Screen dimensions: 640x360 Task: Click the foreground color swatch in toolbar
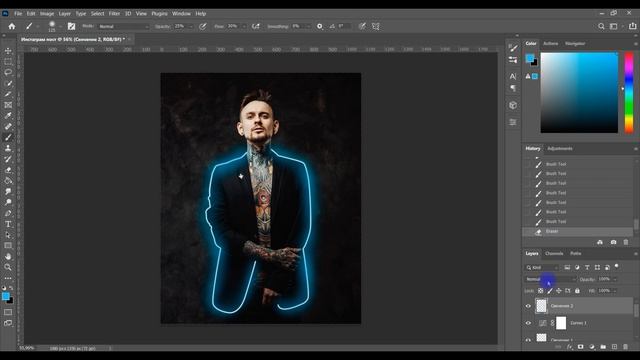pos(6,296)
